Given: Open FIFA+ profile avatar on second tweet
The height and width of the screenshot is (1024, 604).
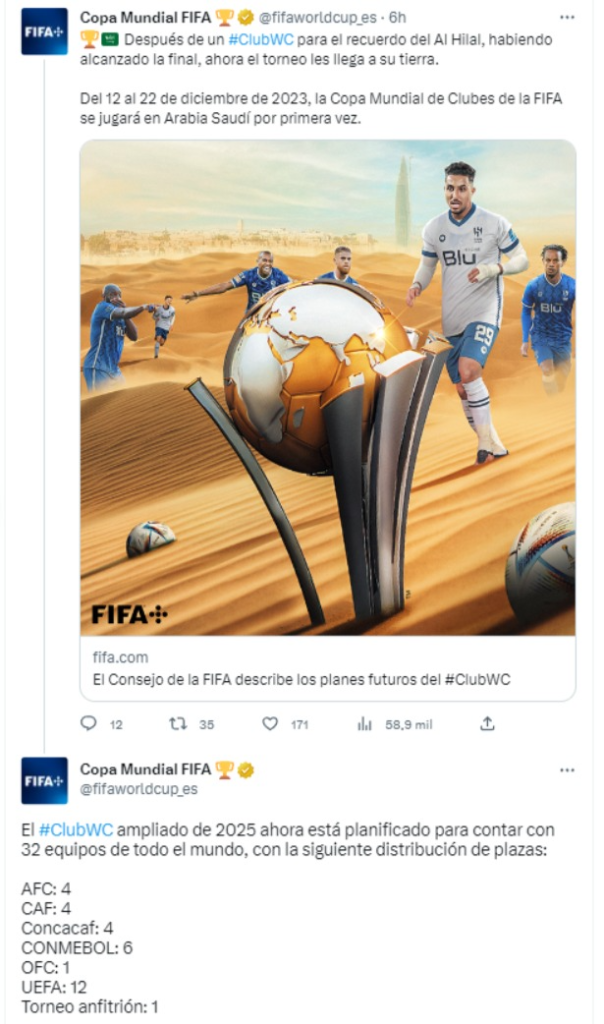Looking at the screenshot, I should (44, 780).
